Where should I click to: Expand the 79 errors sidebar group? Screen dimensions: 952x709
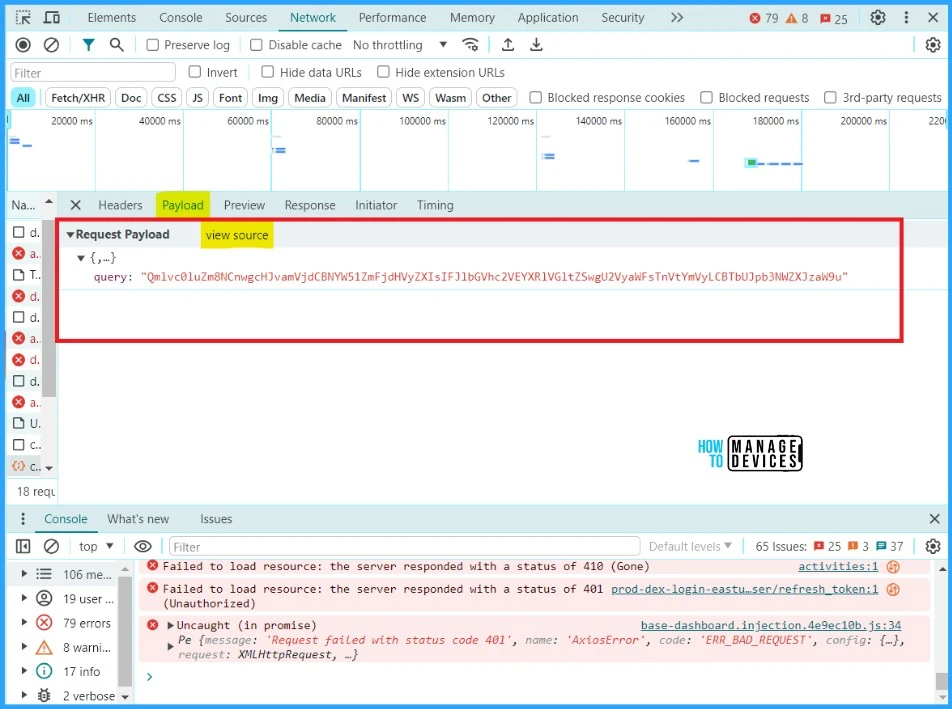tap(24, 622)
